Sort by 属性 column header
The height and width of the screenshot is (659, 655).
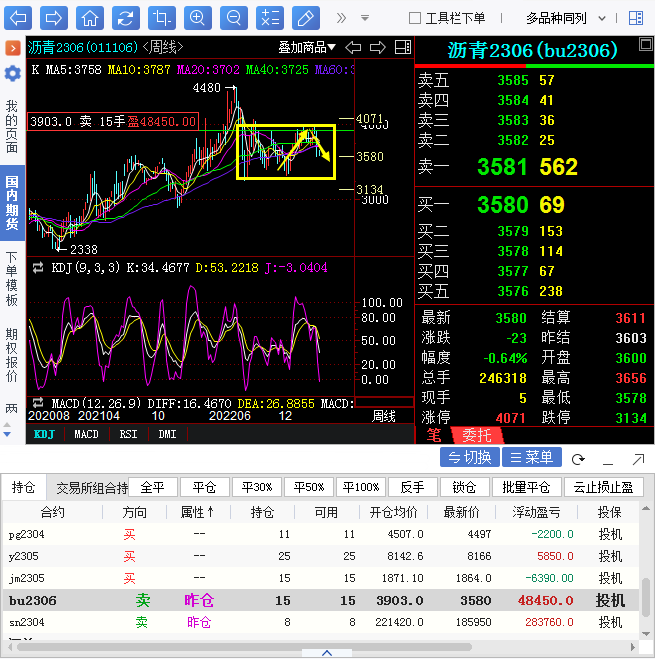click(197, 512)
